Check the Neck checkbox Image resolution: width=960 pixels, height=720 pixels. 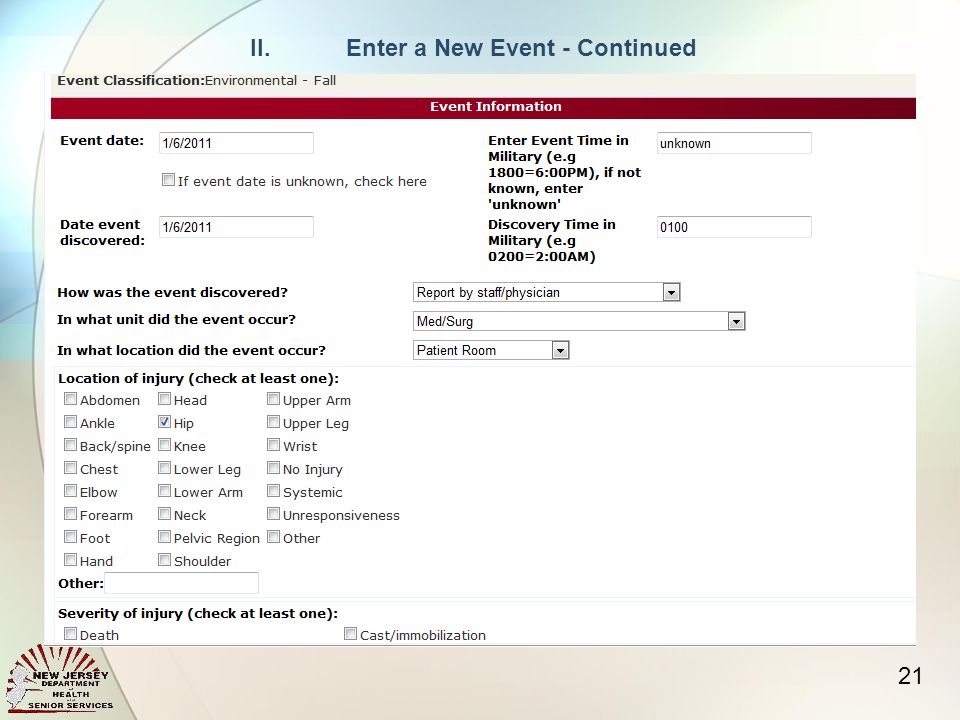click(x=164, y=514)
